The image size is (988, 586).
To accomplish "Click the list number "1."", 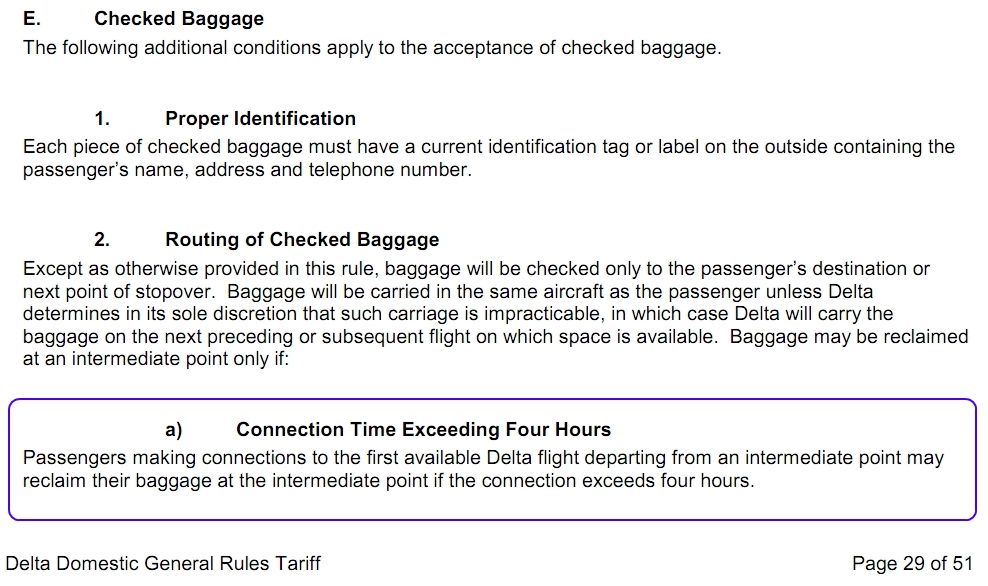I will click(102, 119).
